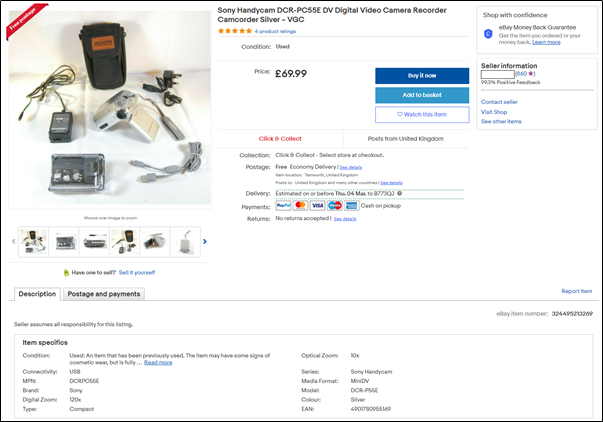
Task: Click the Buy it now button
Action: [422, 76]
